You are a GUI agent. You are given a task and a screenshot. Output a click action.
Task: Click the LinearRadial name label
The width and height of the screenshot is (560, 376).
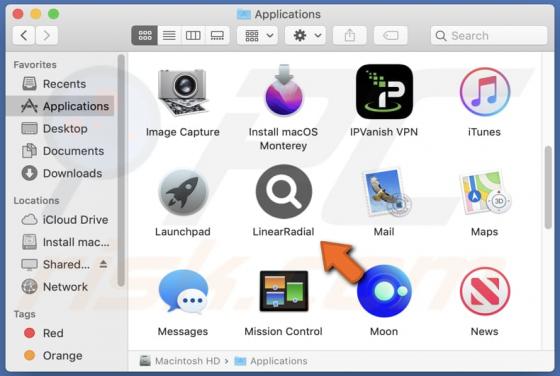(284, 232)
